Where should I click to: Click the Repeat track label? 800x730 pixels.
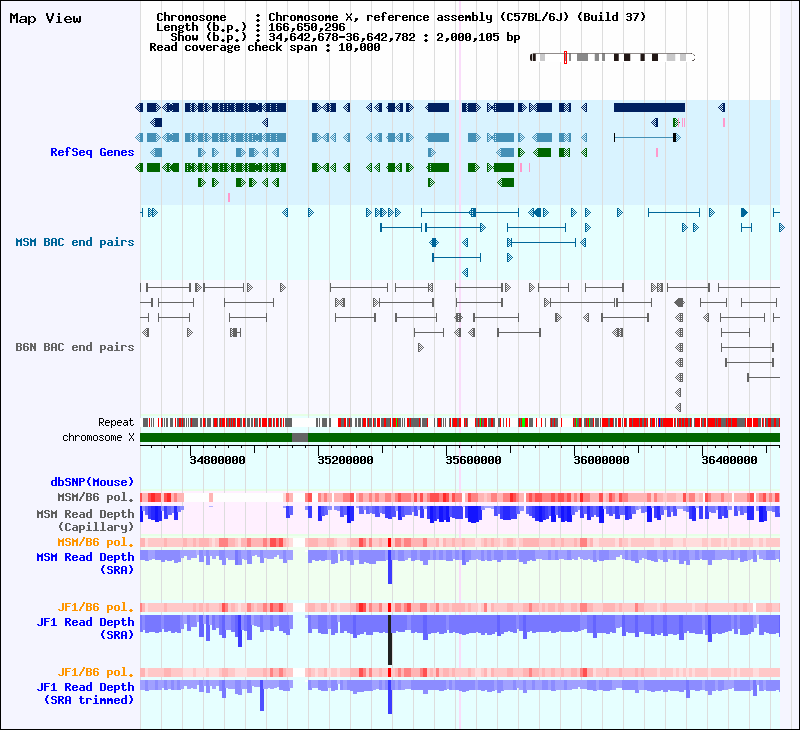pos(116,422)
